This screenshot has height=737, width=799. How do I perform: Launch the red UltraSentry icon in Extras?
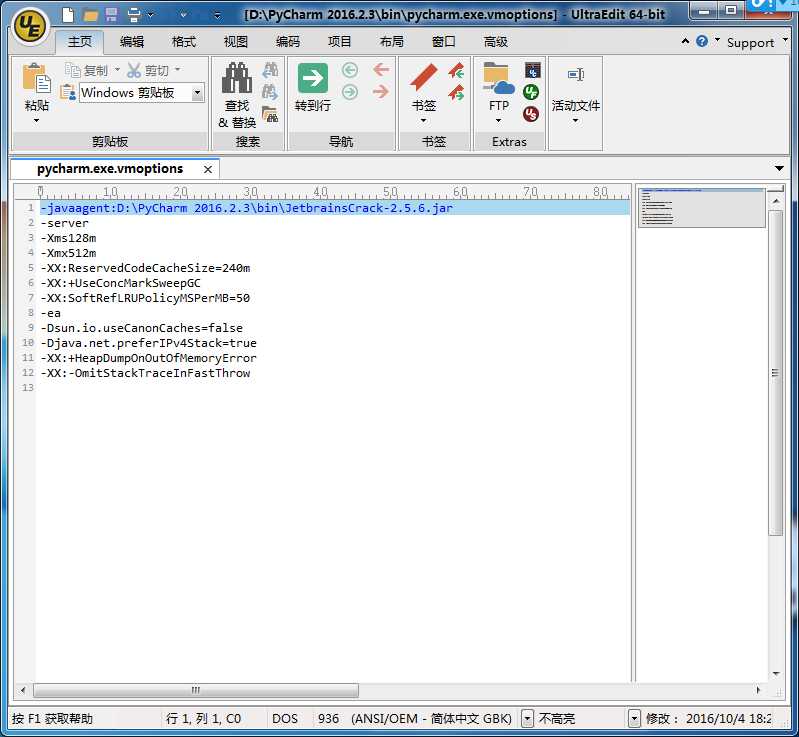click(531, 114)
